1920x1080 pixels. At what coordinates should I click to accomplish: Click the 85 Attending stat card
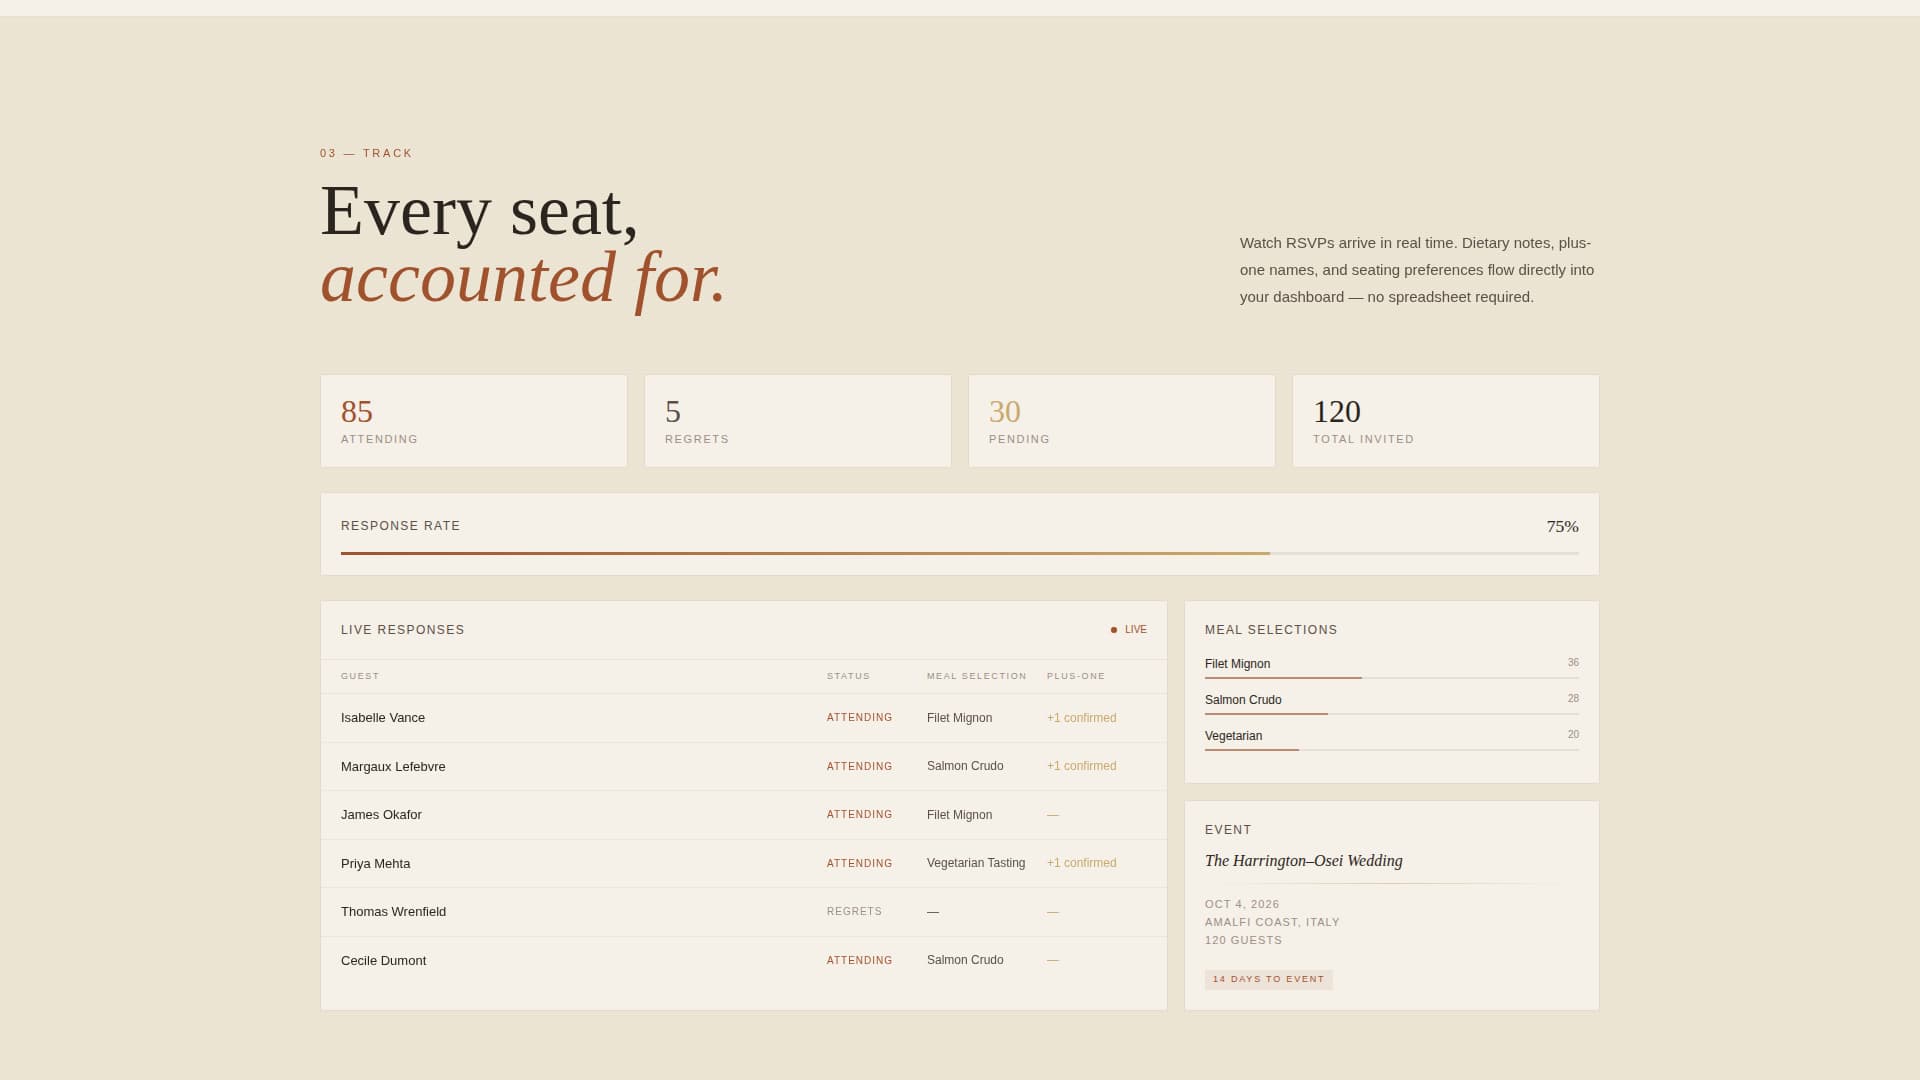pos(473,420)
